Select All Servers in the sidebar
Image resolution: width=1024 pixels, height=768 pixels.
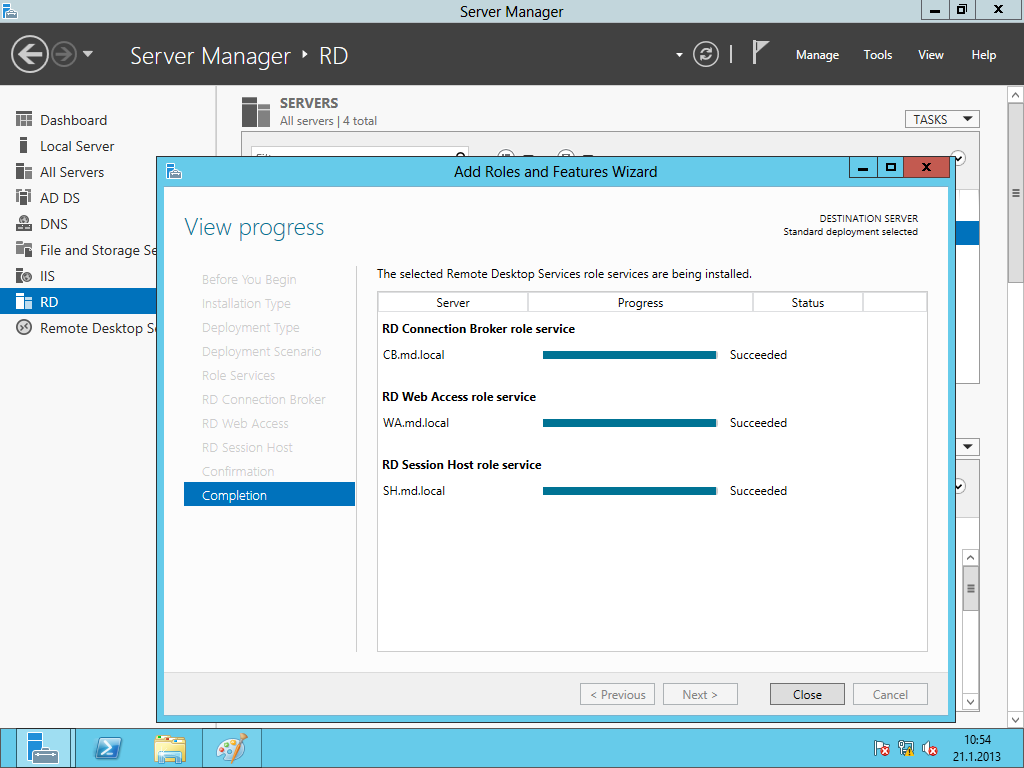(x=71, y=172)
